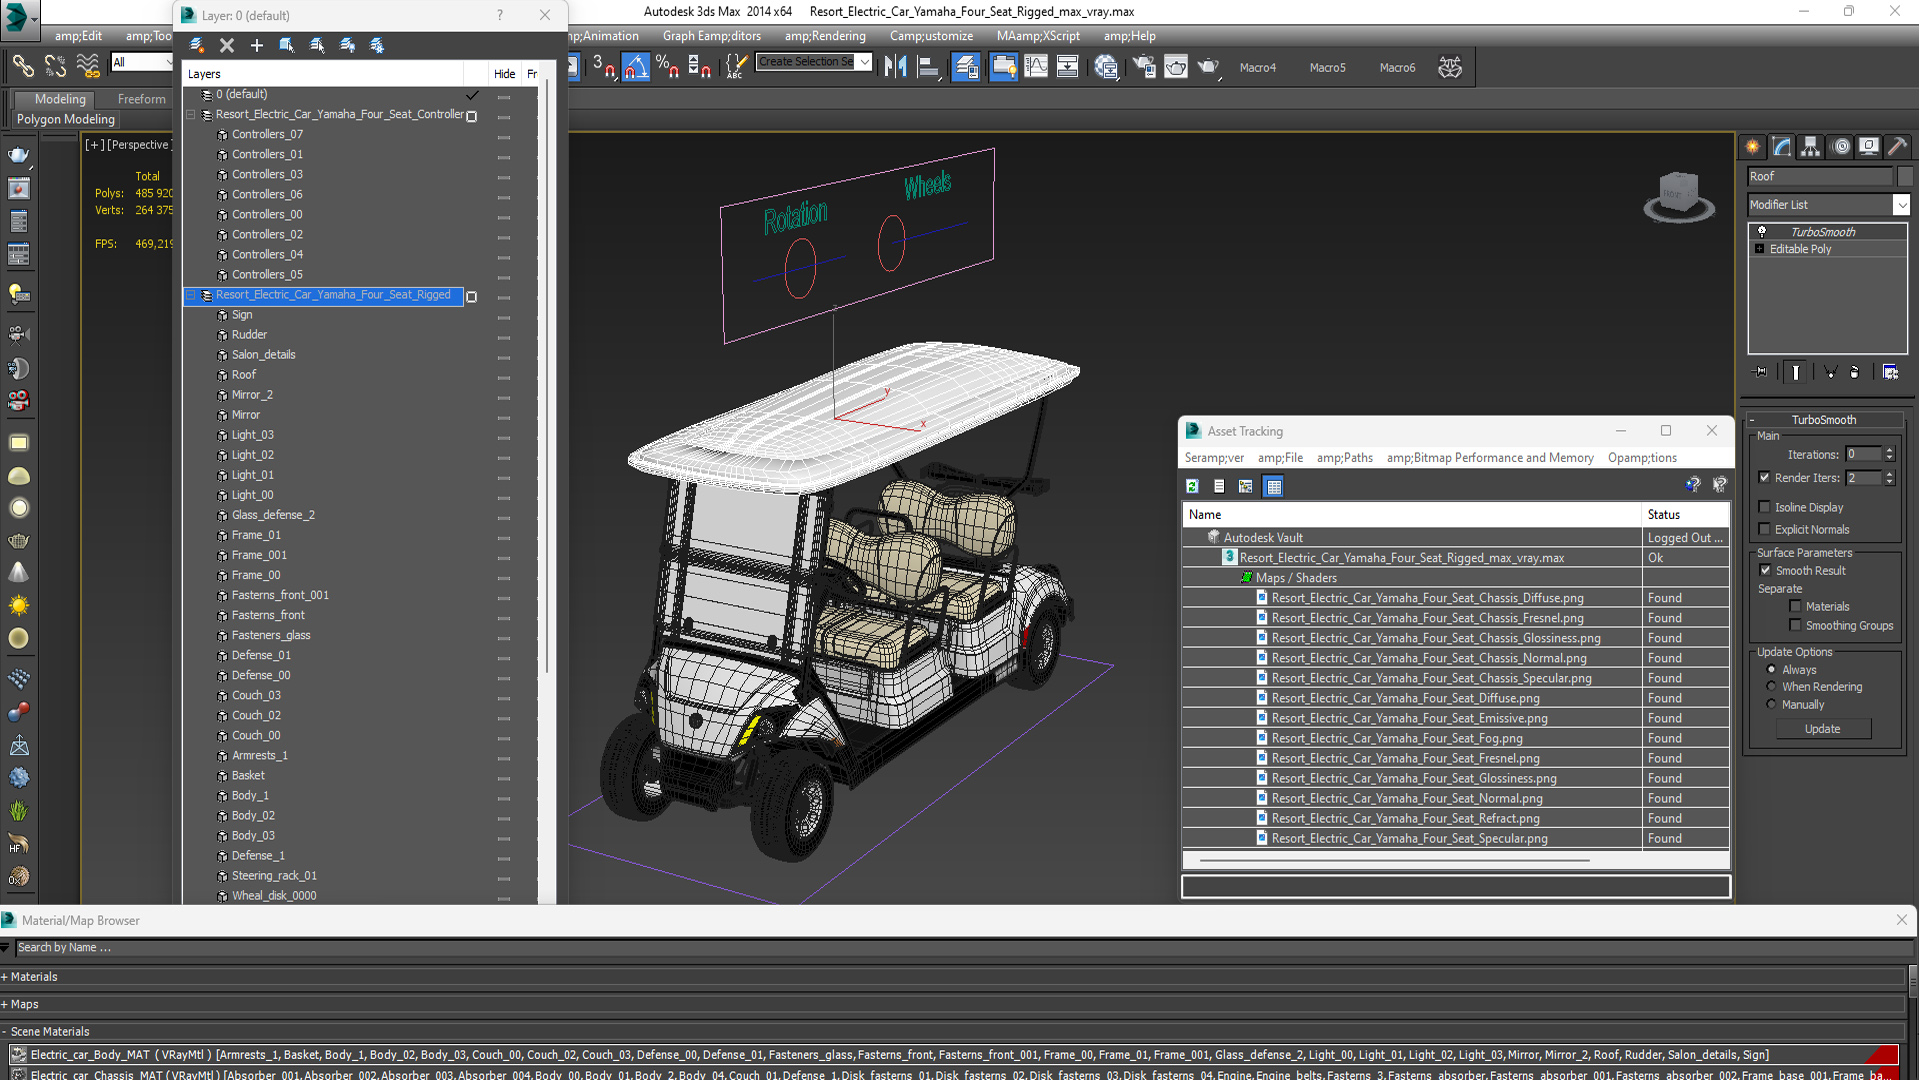The height and width of the screenshot is (1080, 1920).
Task: Collapse the Yamaha_Four_Seat_Rigged layer
Action: point(191,295)
